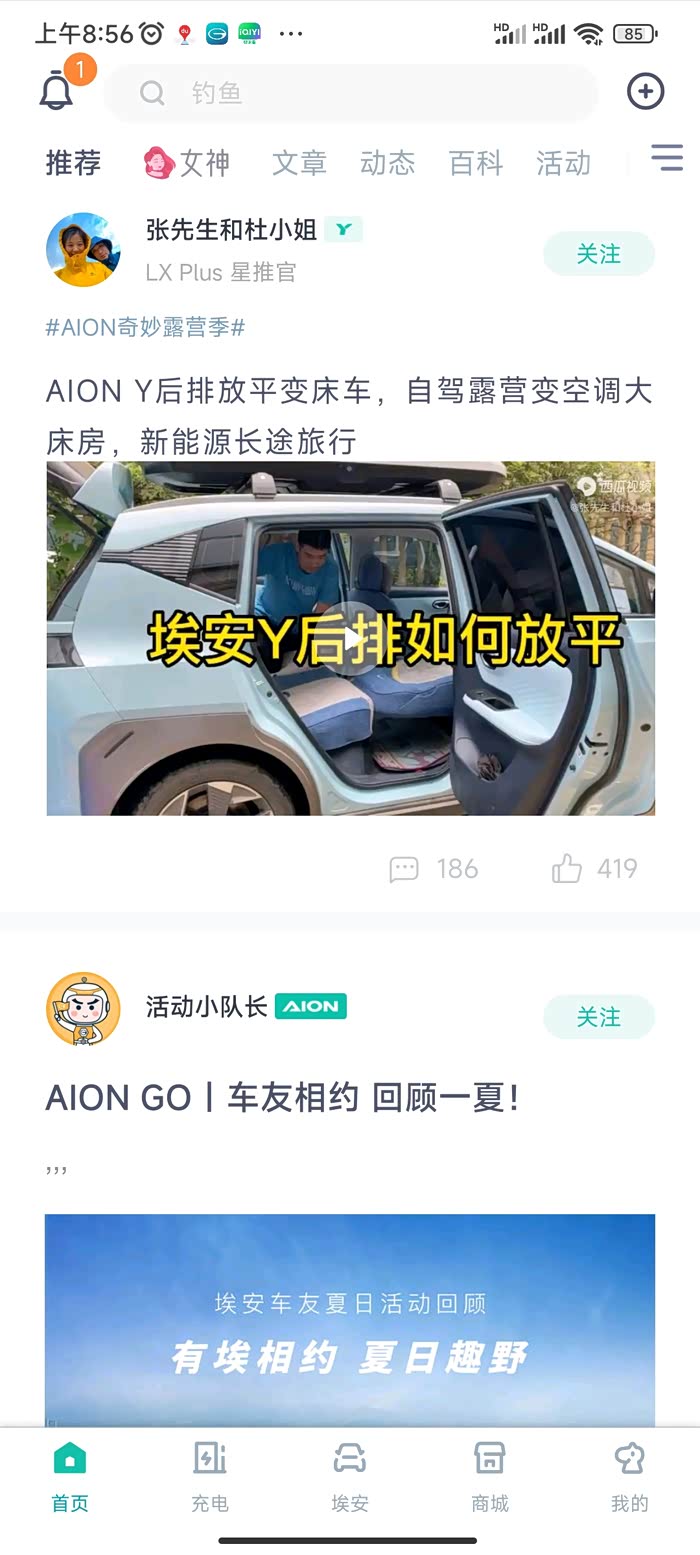The height and width of the screenshot is (1555, 700).
Task: Tap the search field showing 钓鱼
Action: [351, 93]
